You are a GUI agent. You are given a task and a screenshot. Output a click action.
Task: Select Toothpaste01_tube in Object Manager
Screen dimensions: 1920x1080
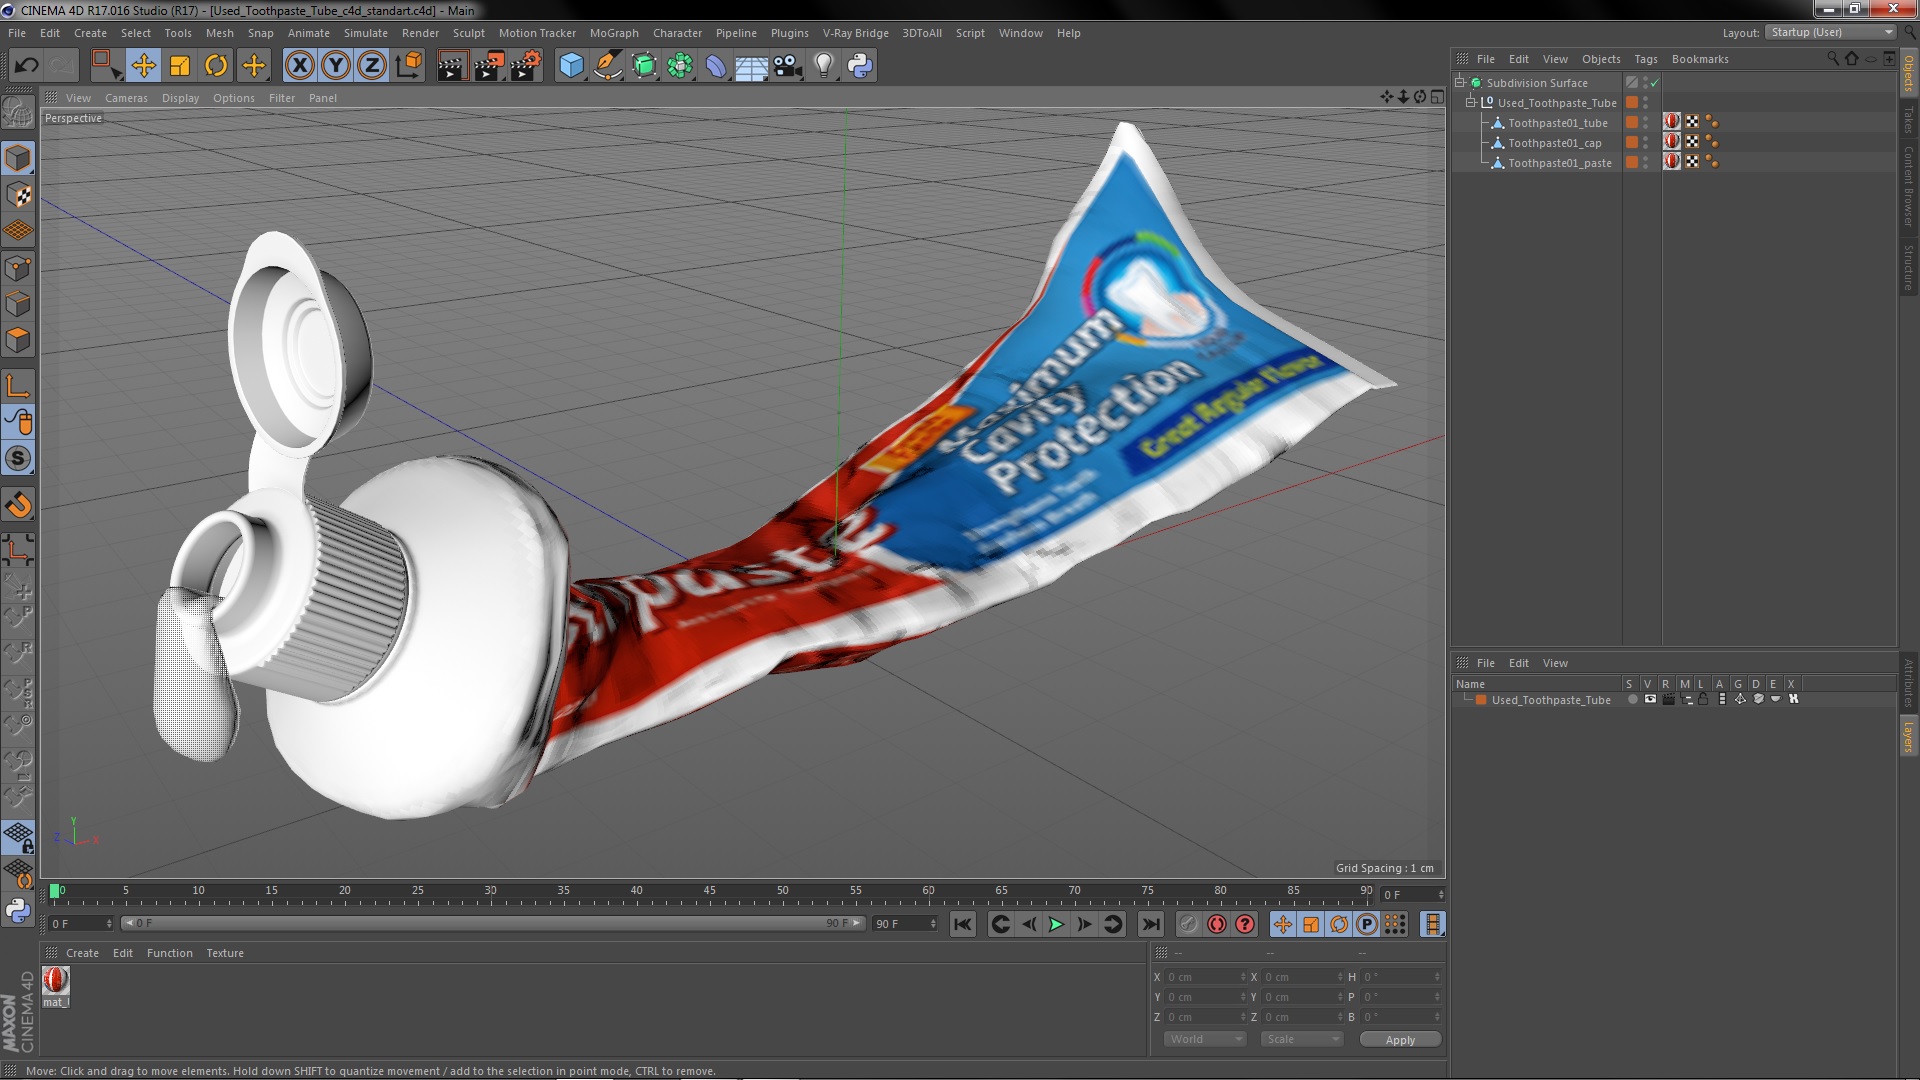(x=1557, y=123)
